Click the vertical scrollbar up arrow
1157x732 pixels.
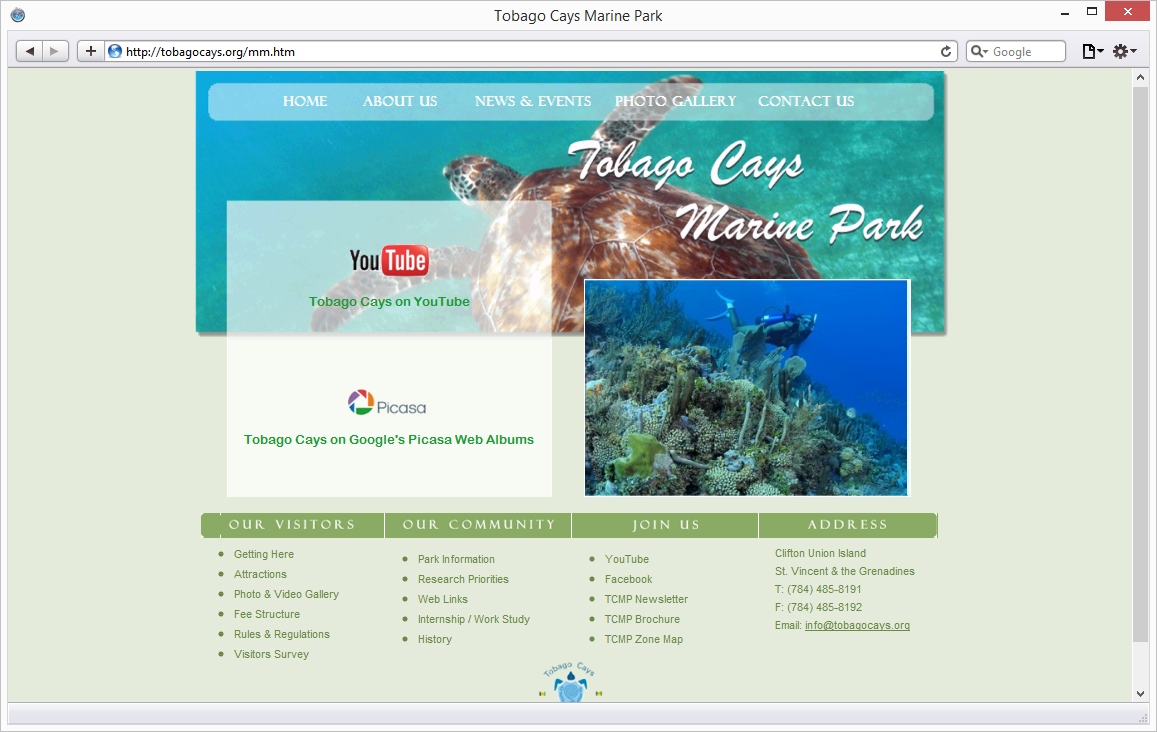click(x=1140, y=77)
